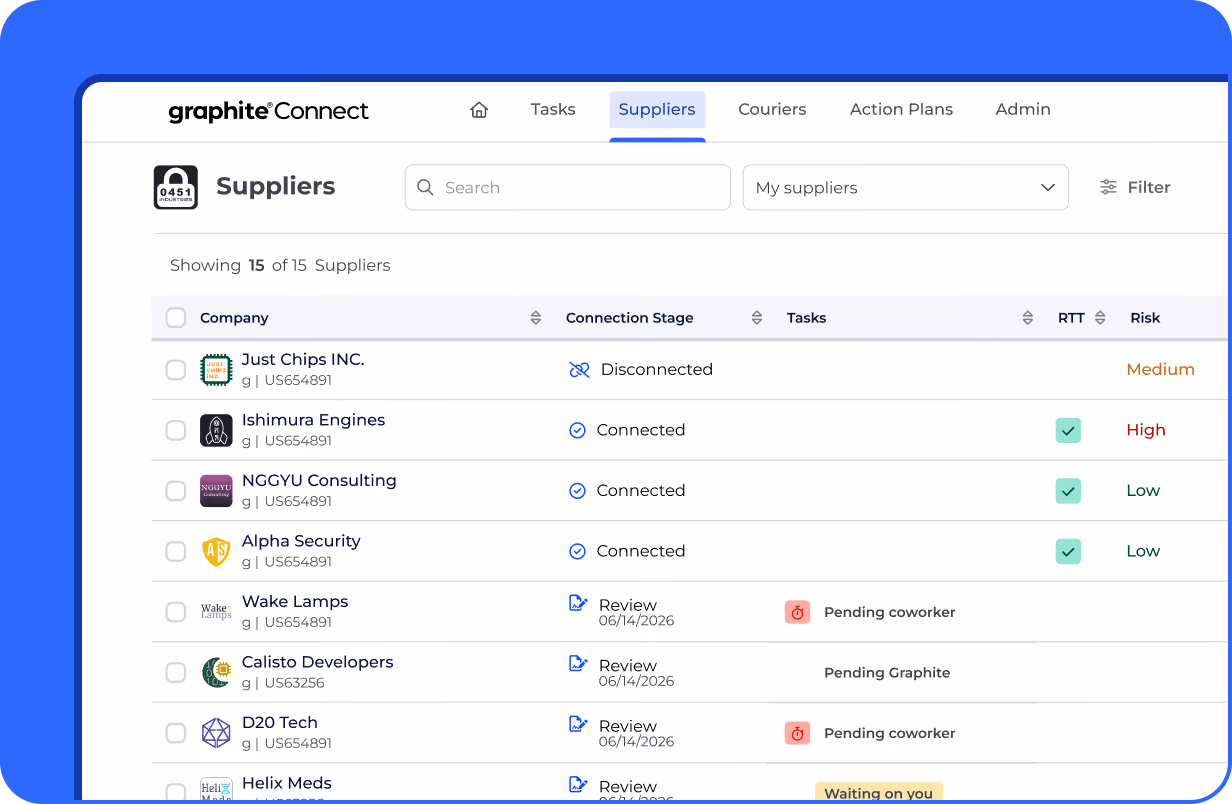
Task: Click timer icon in Wake Lamps tasks
Action: click(x=797, y=612)
